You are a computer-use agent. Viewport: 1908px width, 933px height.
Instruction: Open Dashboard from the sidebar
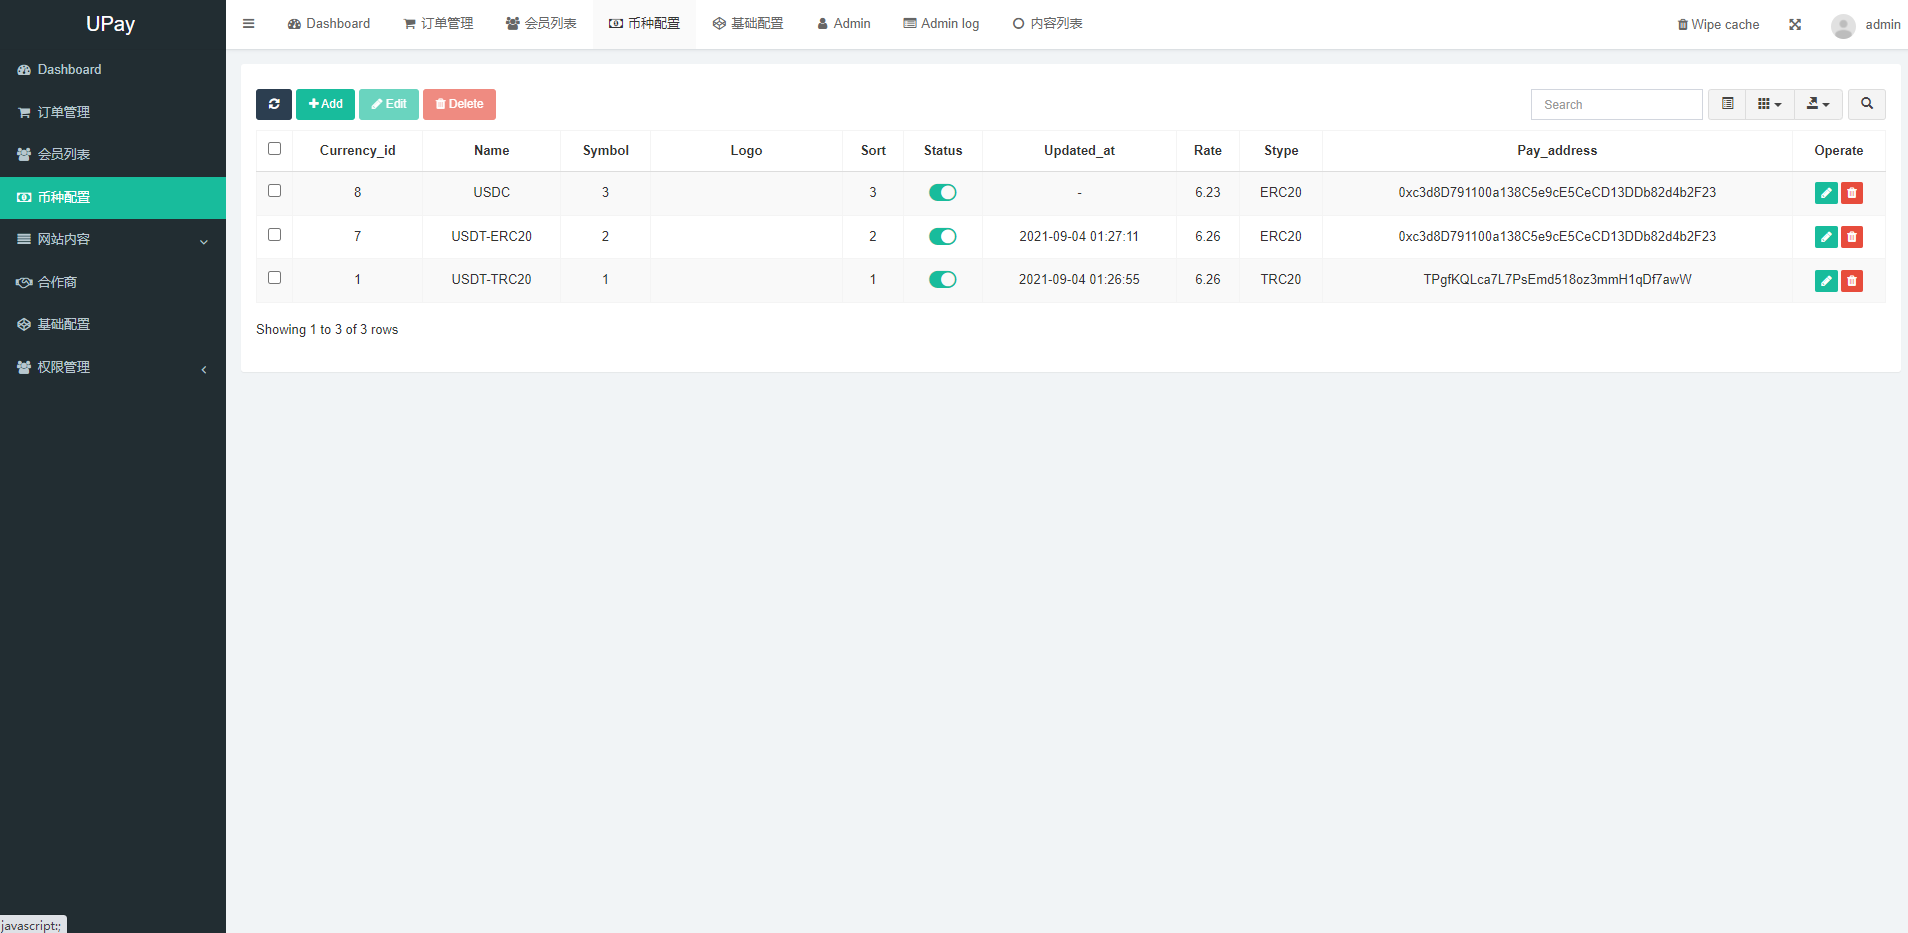point(113,70)
